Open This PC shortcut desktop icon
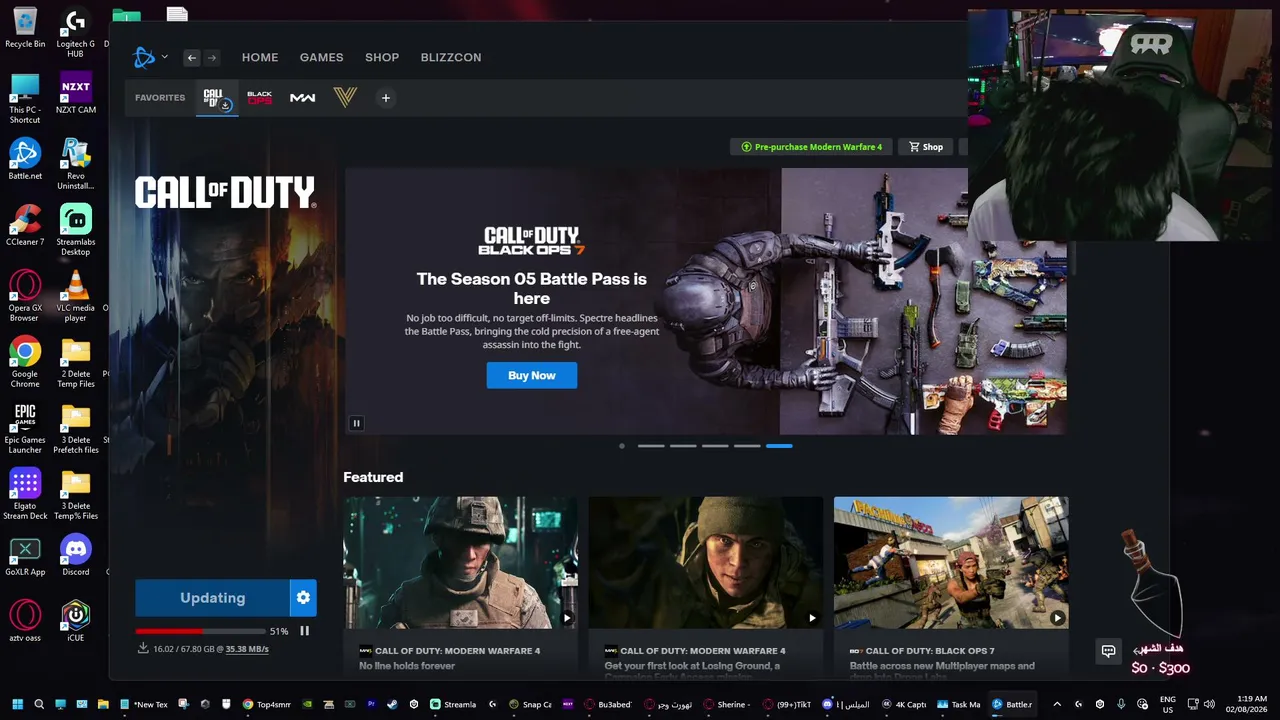Screen dimensions: 1280x720 tap(25, 98)
